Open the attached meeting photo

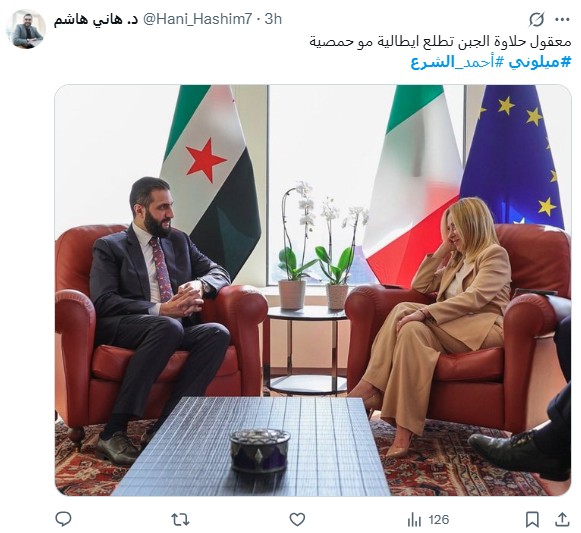click(313, 290)
